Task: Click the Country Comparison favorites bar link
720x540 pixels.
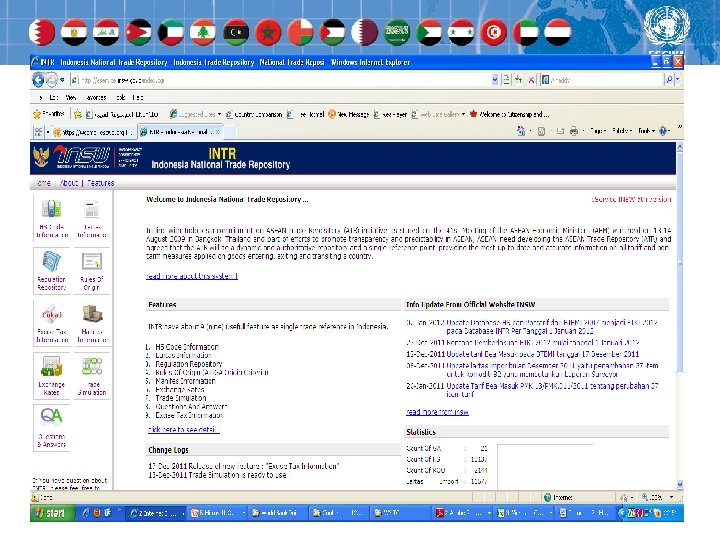Action: point(253,114)
